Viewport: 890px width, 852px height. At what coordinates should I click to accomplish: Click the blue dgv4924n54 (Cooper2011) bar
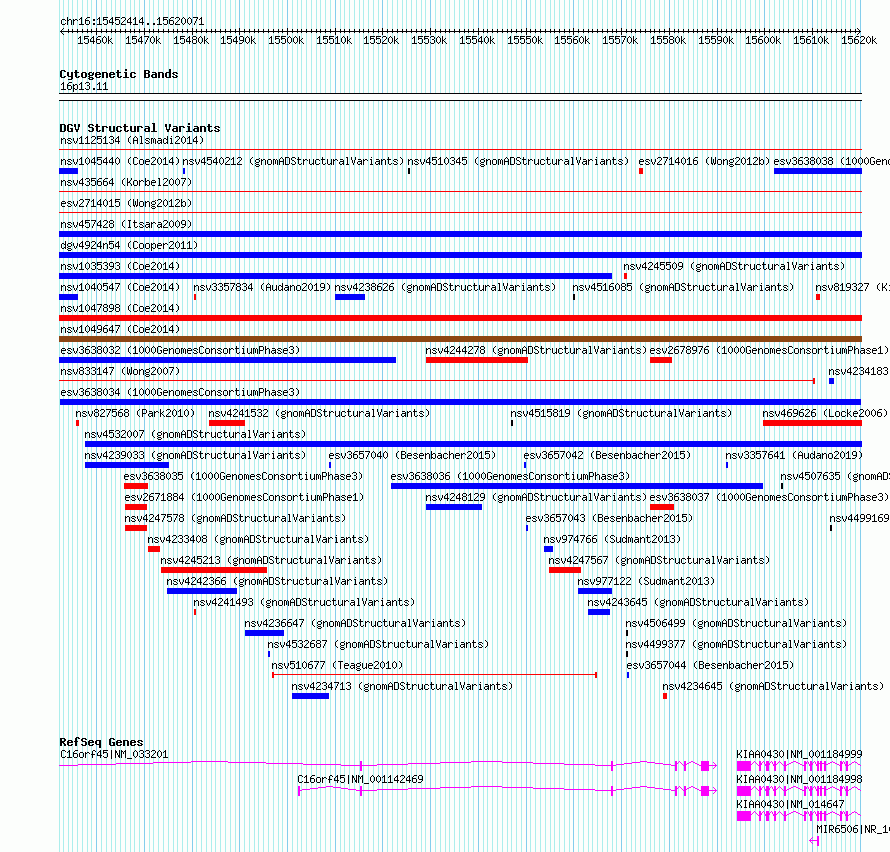pyautogui.click(x=460, y=255)
